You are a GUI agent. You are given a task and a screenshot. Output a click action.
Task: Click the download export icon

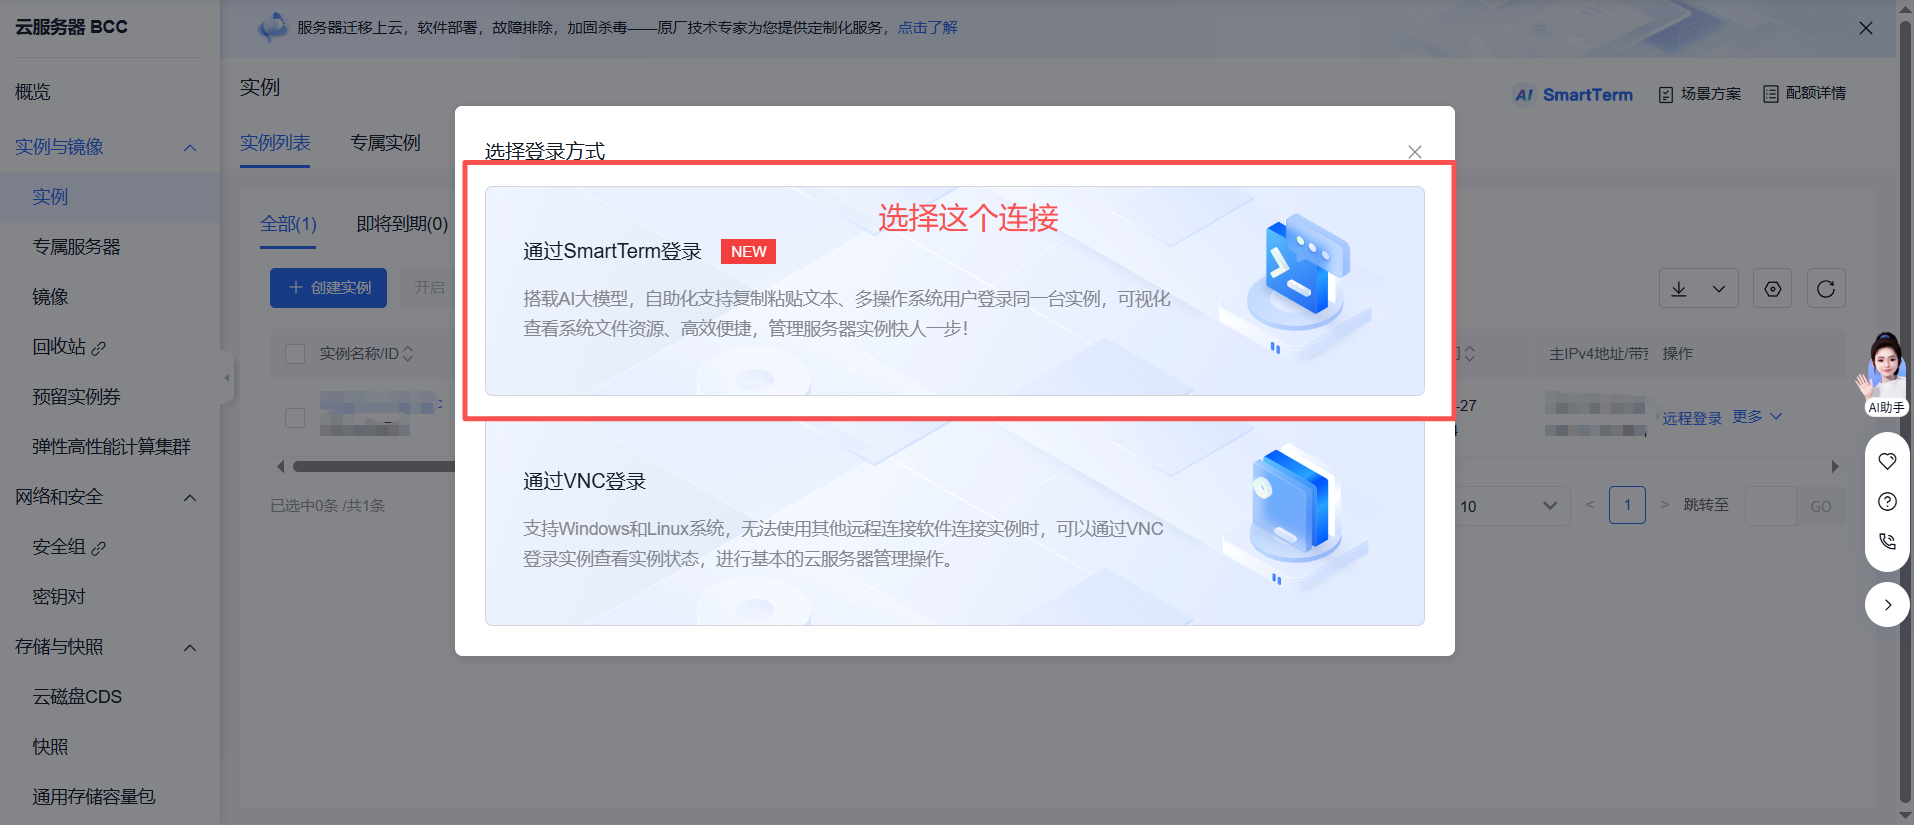click(x=1679, y=289)
